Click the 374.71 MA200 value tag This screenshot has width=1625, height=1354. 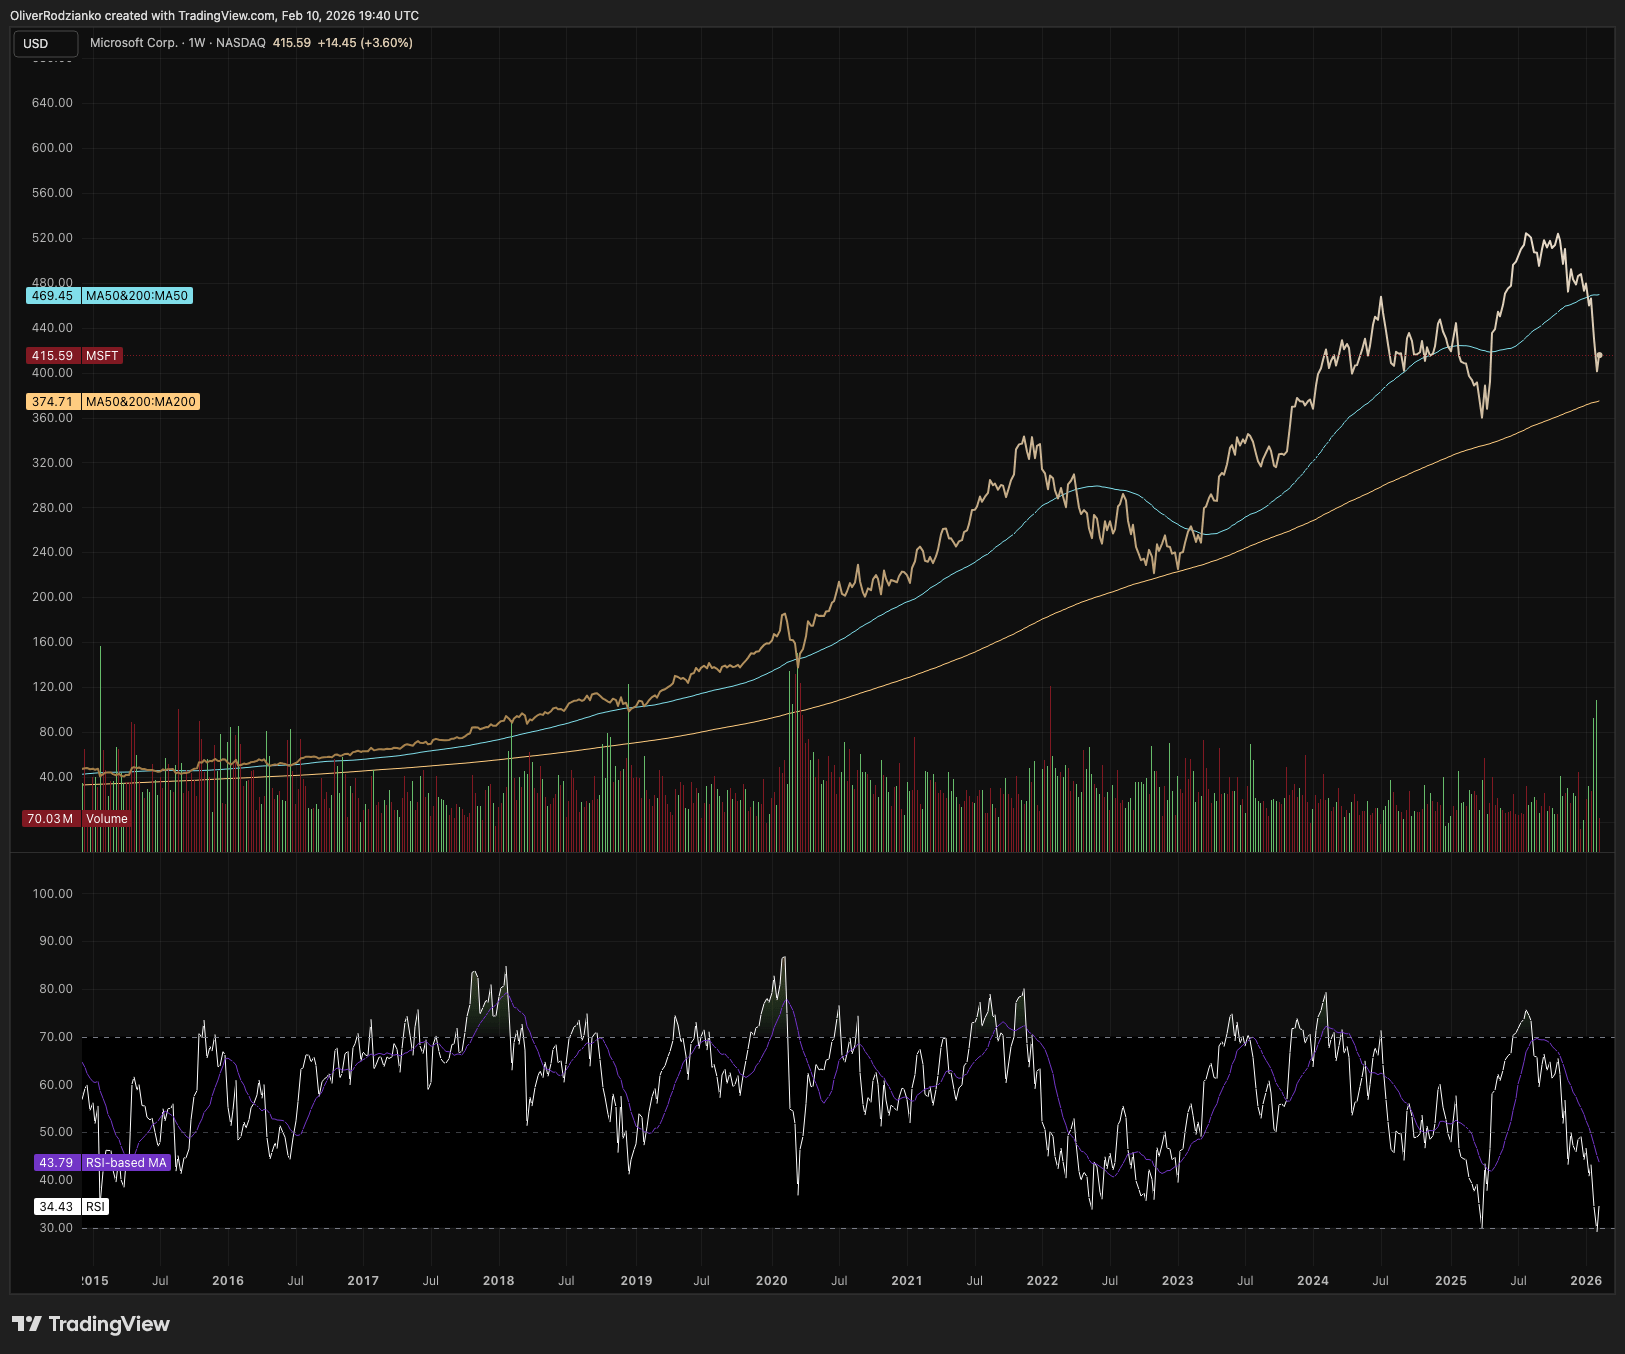pos(53,402)
